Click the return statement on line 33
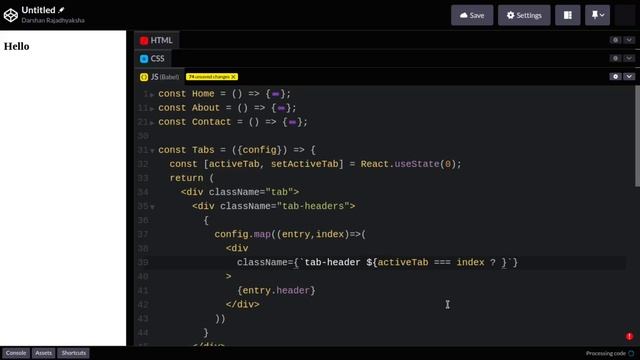This screenshot has height=360, width=640. pyautogui.click(x=186, y=178)
